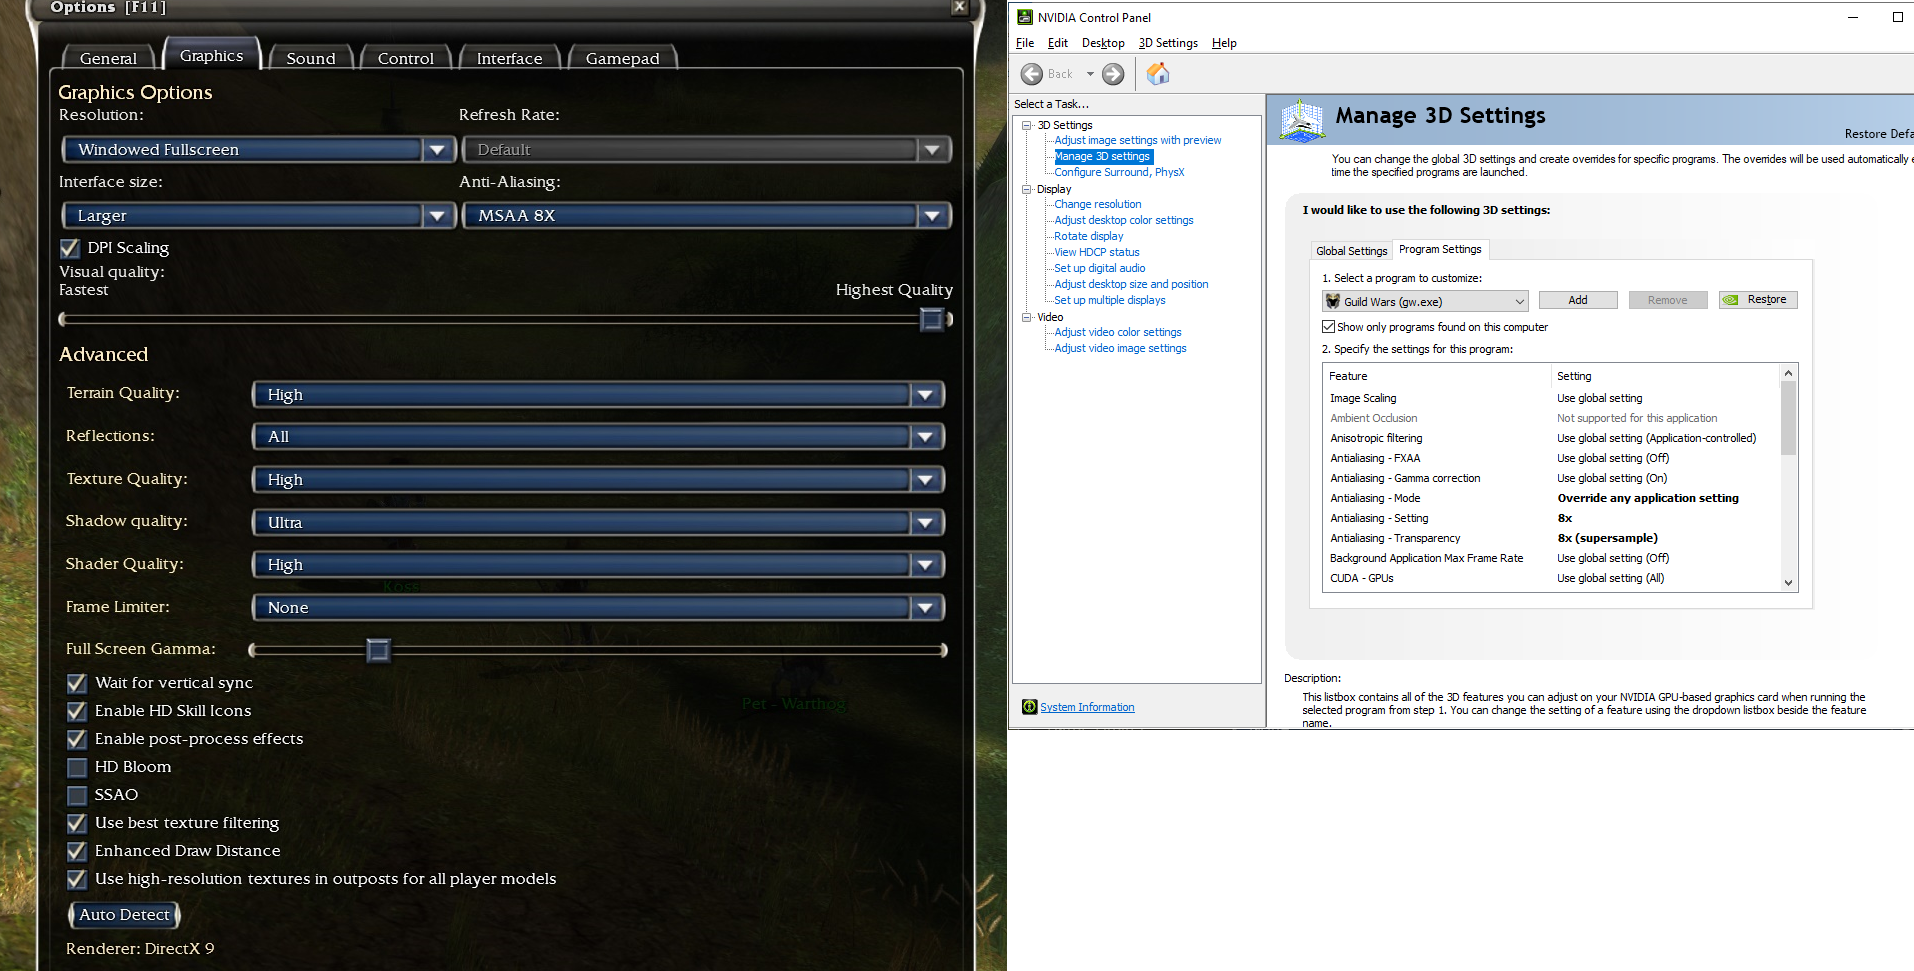Click the NVIDIA Control Panel title bar icon
Viewport: 1914px width, 971px height.
[x=1025, y=17]
